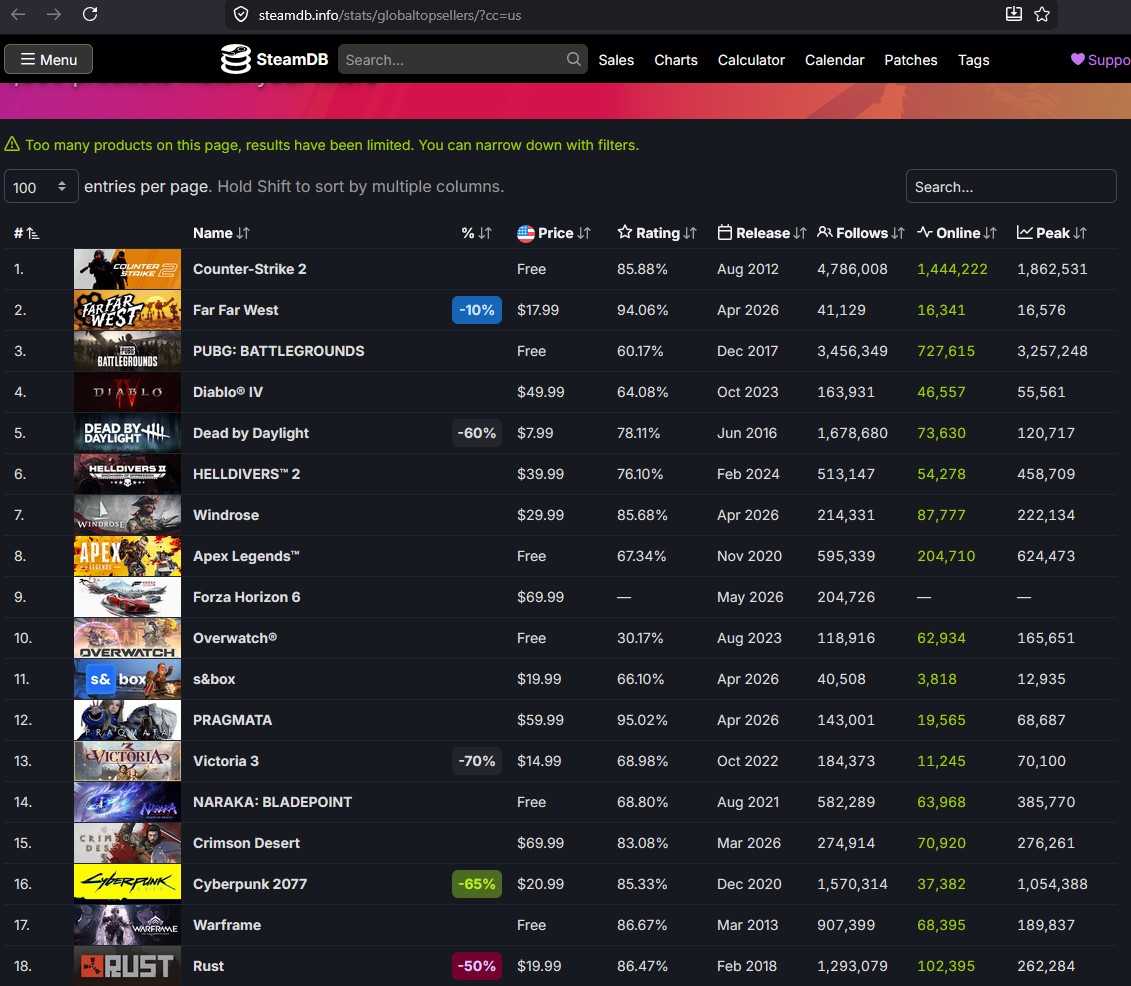Open the Counter-Strike 2 name link
Image resolution: width=1131 pixels, height=986 pixels.
[250, 269]
